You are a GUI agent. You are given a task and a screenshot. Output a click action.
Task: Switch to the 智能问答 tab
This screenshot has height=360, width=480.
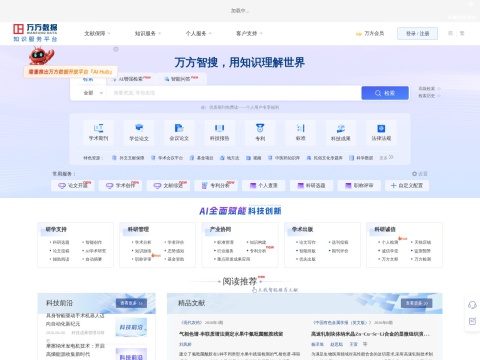click(x=181, y=79)
